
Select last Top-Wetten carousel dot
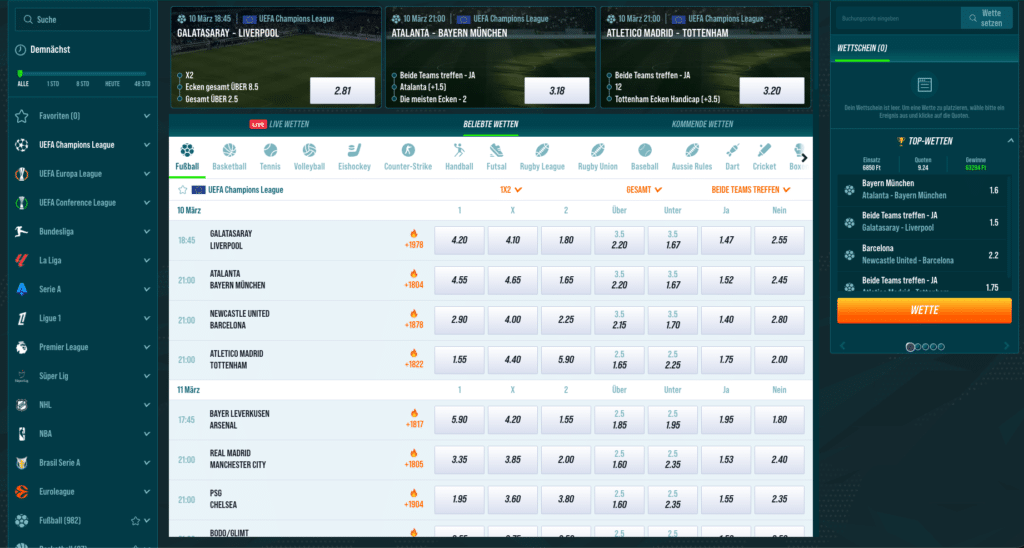[x=941, y=347]
